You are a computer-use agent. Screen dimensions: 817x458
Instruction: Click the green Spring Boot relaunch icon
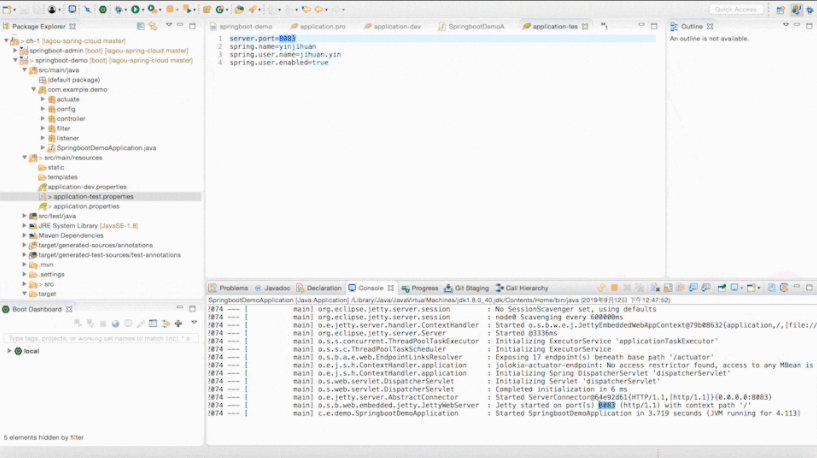tap(103, 9)
